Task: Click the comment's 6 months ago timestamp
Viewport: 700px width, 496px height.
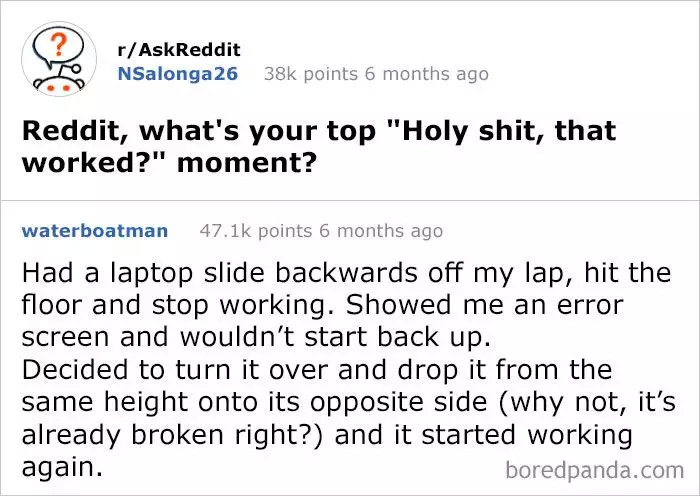Action: [x=380, y=231]
